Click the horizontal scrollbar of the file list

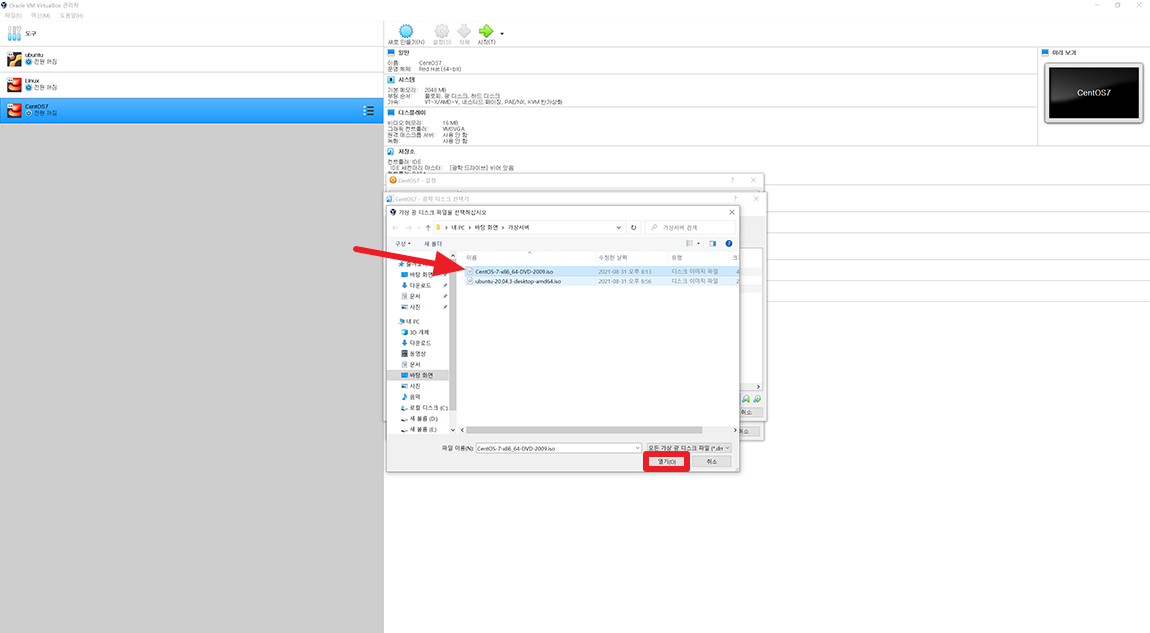[584, 431]
